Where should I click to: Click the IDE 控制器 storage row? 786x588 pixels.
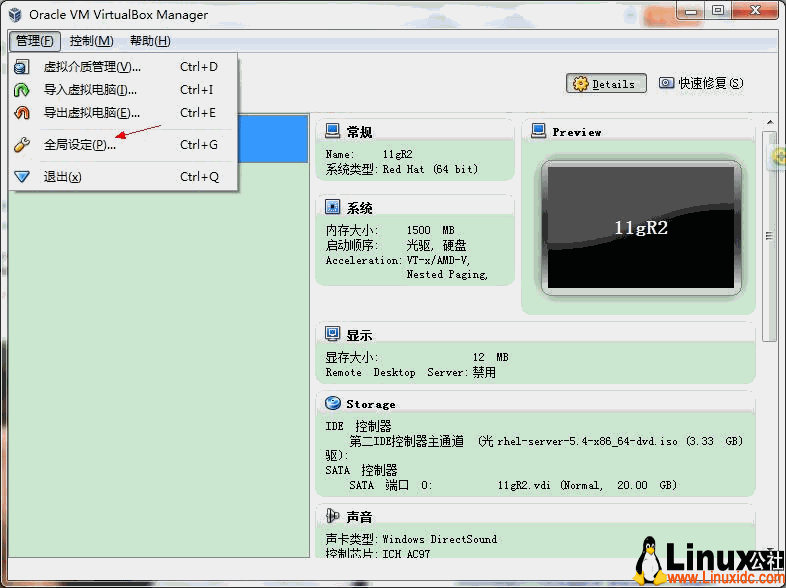pos(358,427)
